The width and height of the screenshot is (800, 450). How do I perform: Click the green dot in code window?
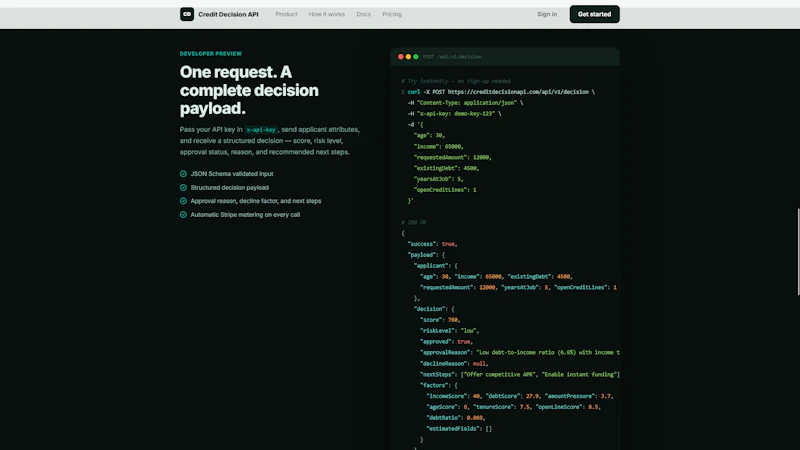coord(416,57)
